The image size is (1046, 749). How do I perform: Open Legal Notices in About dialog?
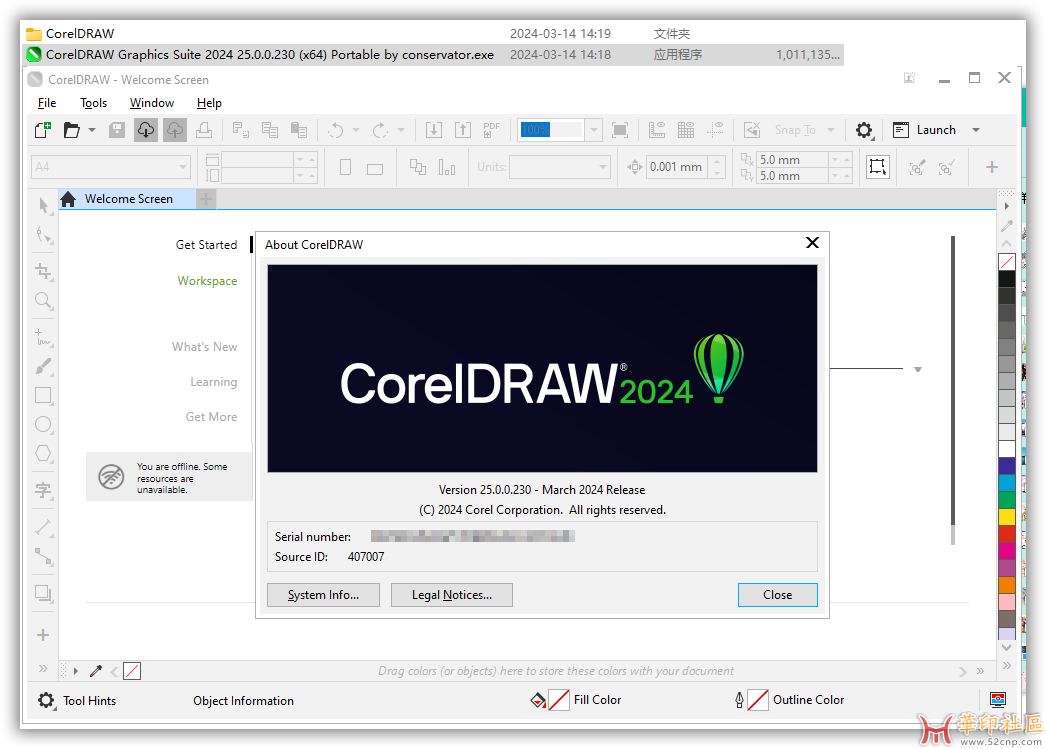pos(452,595)
